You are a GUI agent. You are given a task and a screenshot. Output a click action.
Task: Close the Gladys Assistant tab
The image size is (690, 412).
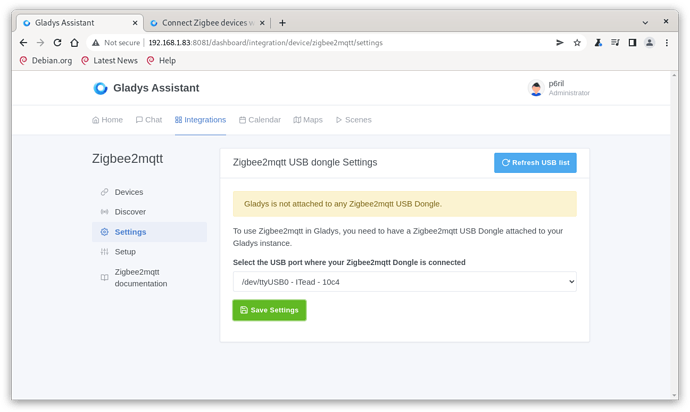pos(135,23)
